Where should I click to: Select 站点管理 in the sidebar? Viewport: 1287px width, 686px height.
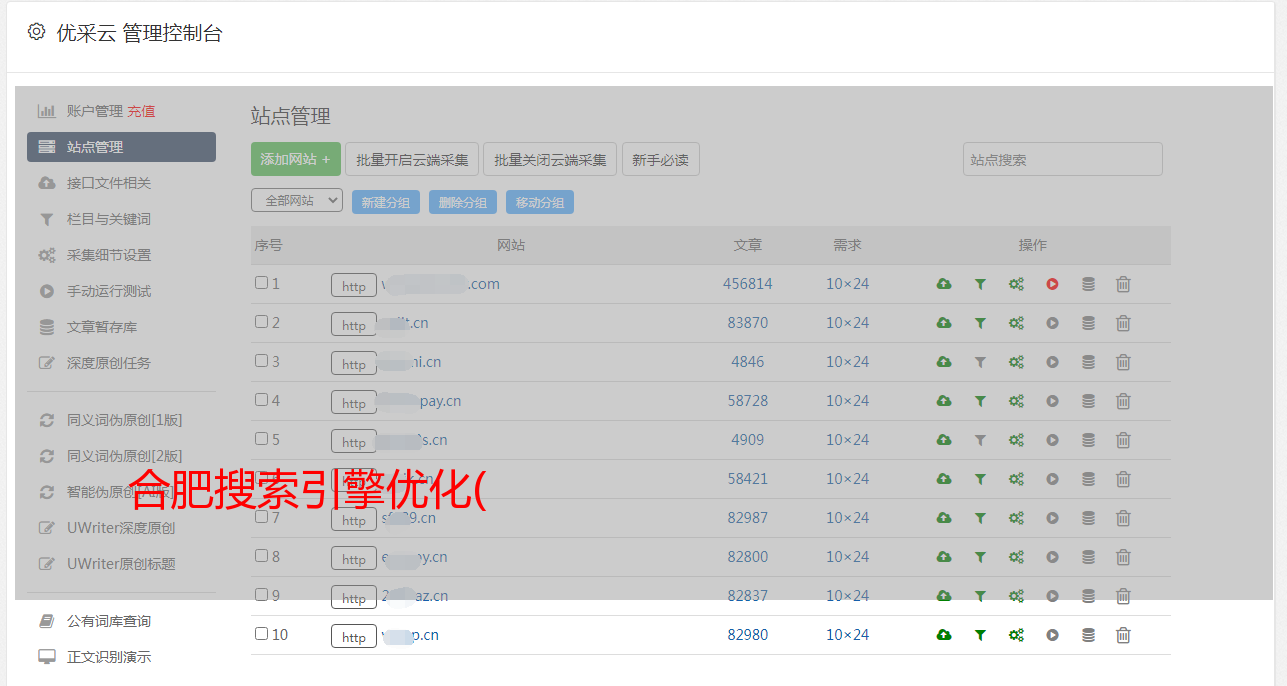[x=121, y=147]
